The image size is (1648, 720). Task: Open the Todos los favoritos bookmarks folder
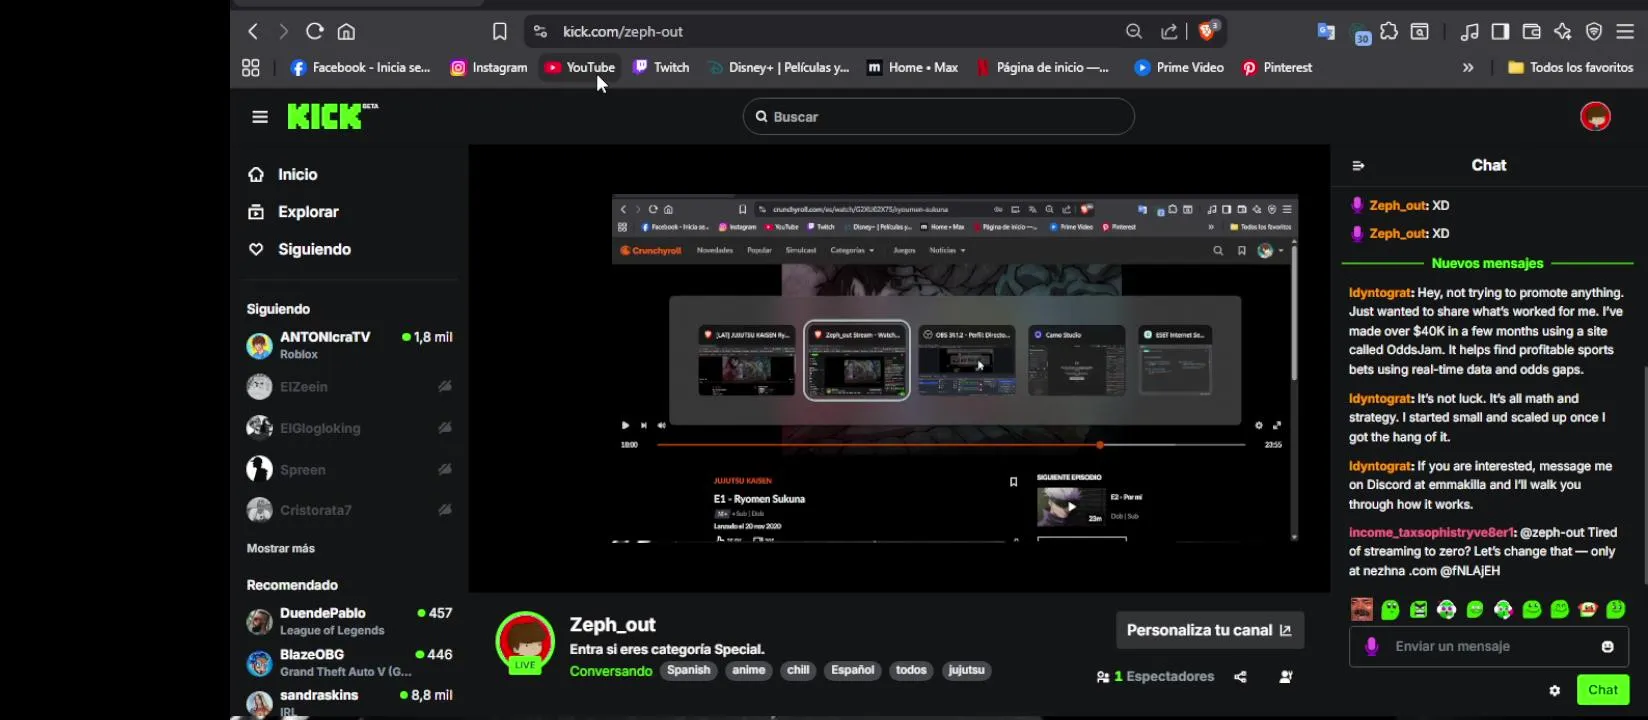tap(1570, 68)
